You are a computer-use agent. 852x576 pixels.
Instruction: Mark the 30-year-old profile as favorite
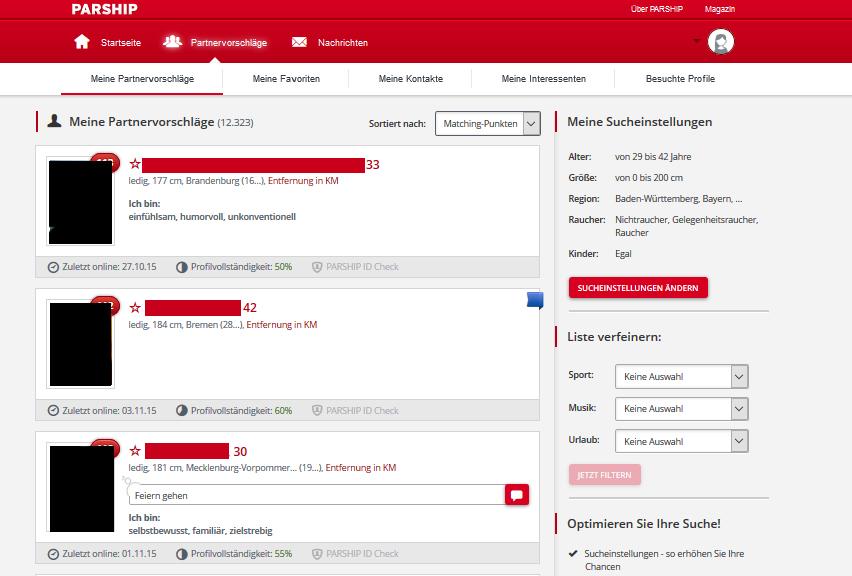click(x=135, y=451)
